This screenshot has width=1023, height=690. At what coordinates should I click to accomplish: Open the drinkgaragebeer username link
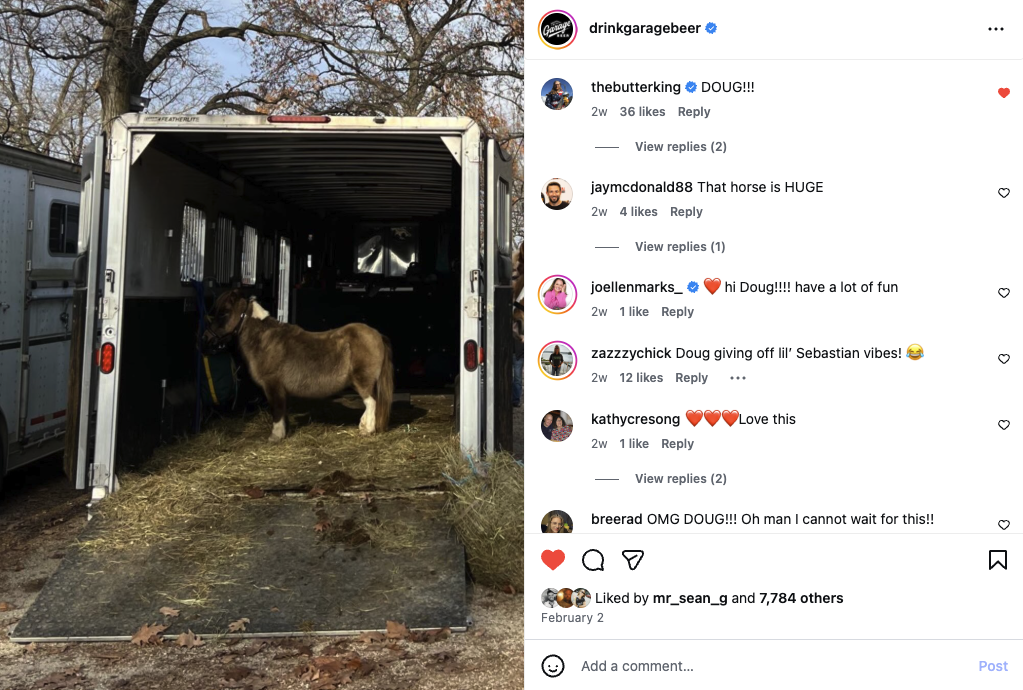pos(645,29)
